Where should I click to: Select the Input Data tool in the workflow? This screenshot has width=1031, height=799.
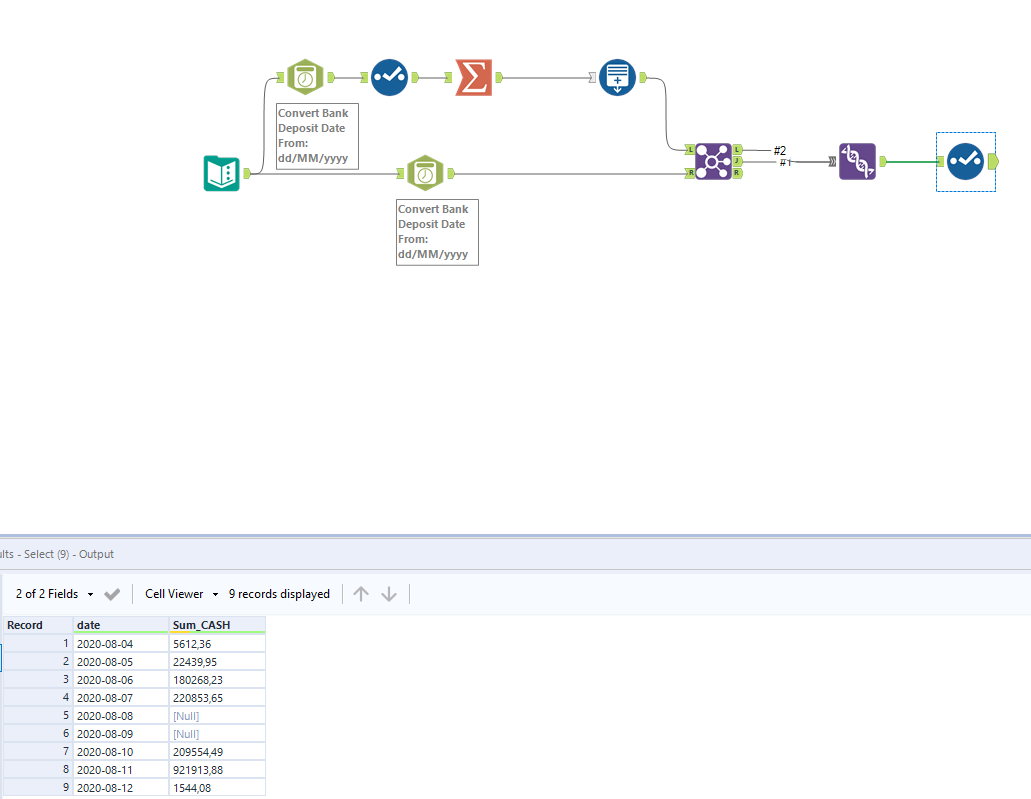221,173
